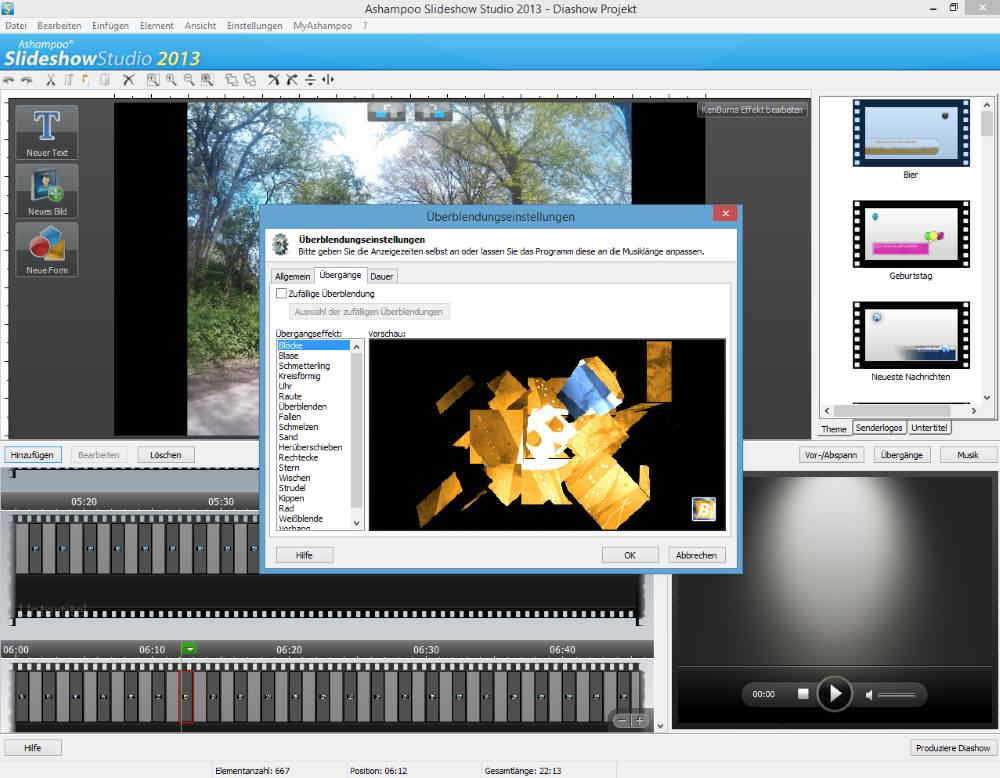Click the undo arrow in toolbar
1000x778 pixels.
coord(9,80)
